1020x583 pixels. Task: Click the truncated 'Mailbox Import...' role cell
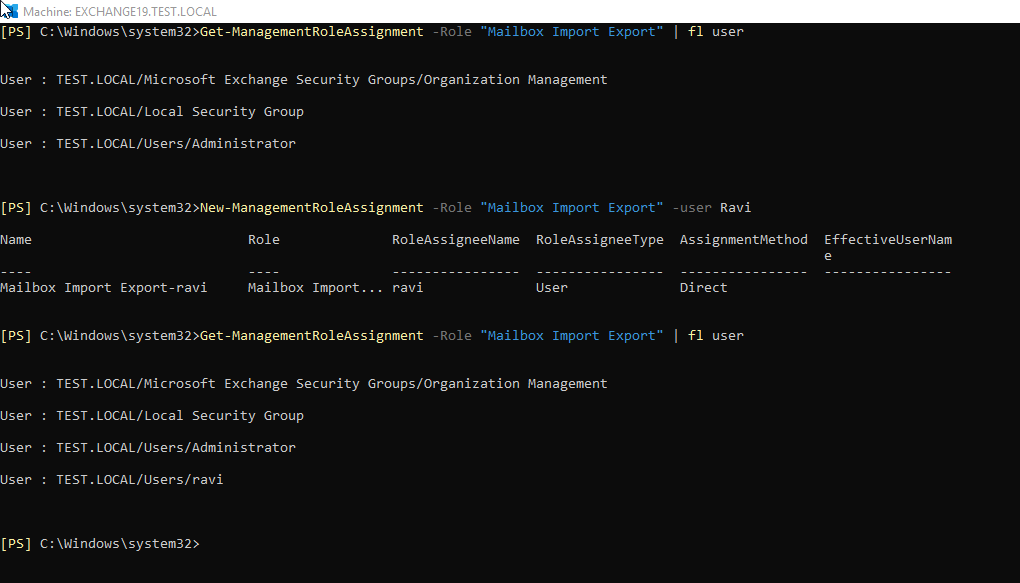pyautogui.click(x=315, y=288)
